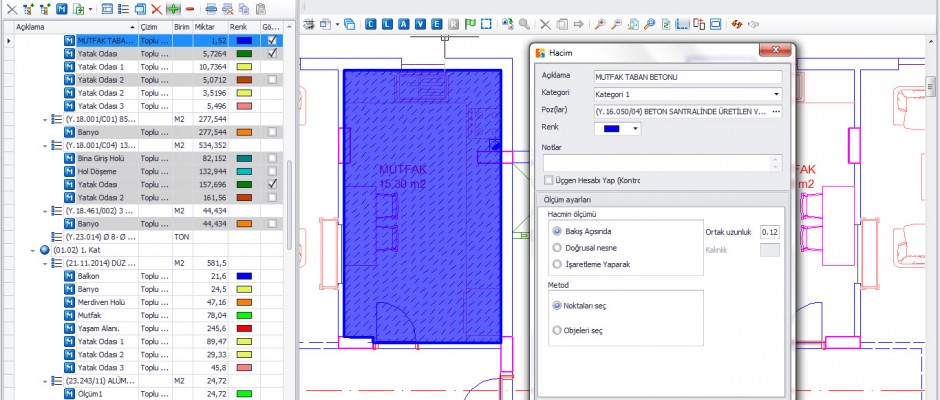Click the red minus remove icon
The image size is (940, 400).
coord(190,8)
